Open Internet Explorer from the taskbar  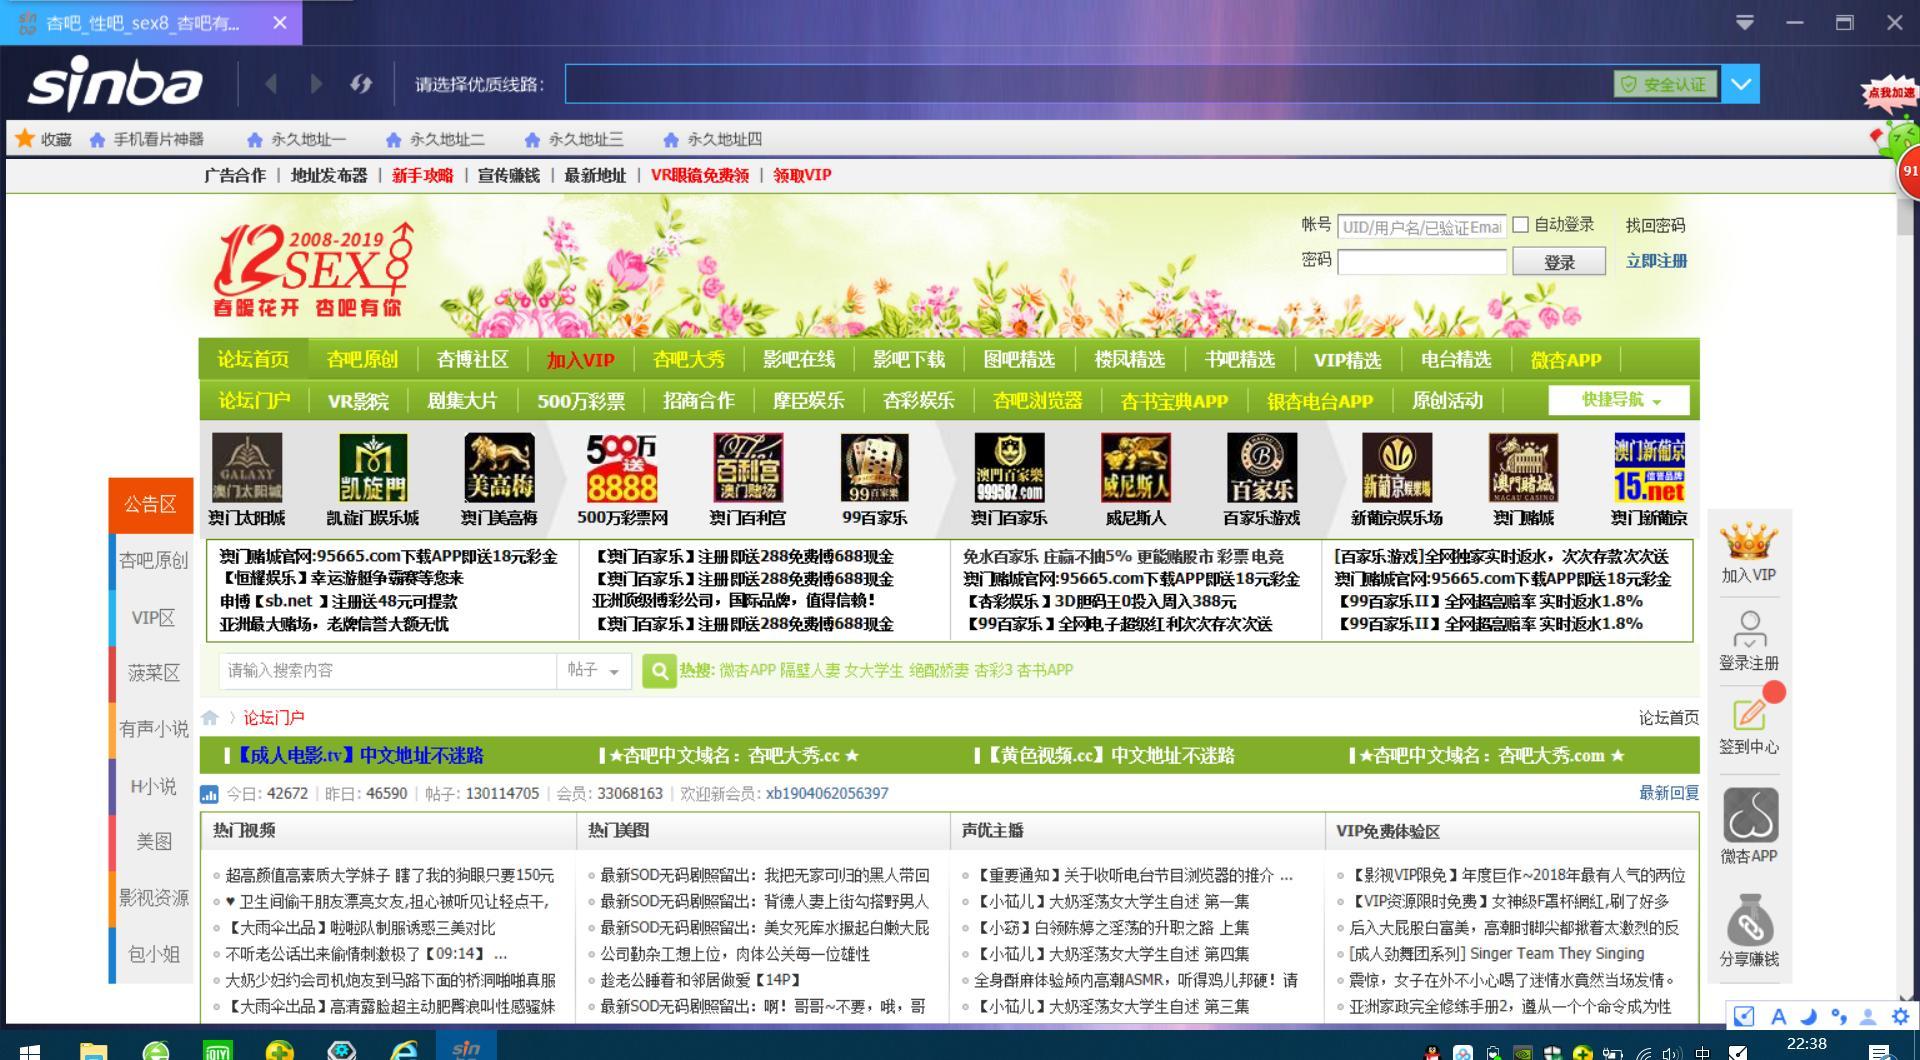404,1050
